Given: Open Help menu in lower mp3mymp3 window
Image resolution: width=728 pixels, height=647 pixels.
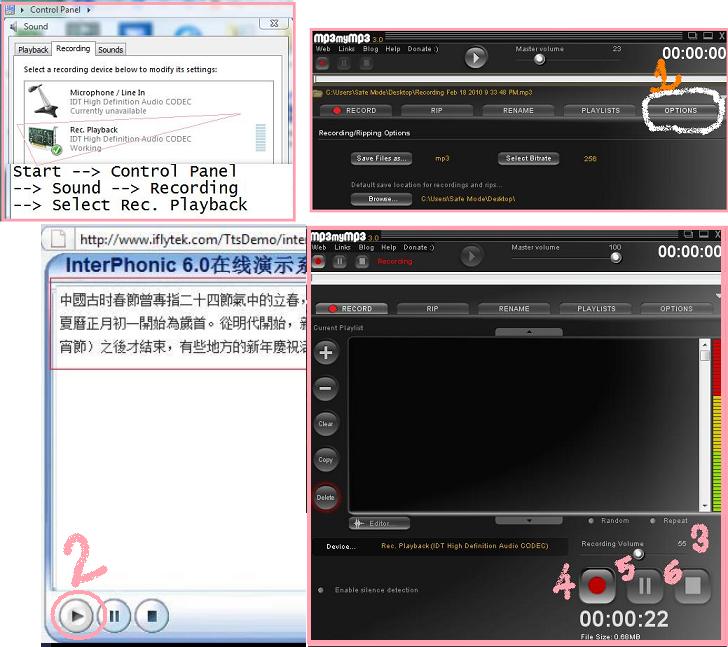Looking at the screenshot, I should point(389,247).
